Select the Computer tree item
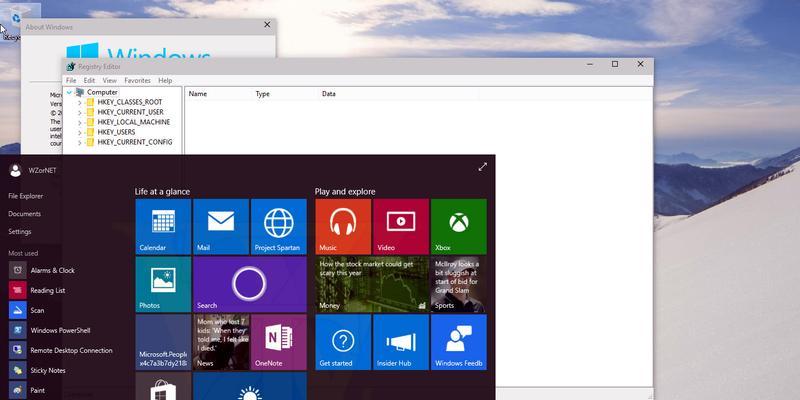This screenshot has width=800, height=400. coord(102,92)
